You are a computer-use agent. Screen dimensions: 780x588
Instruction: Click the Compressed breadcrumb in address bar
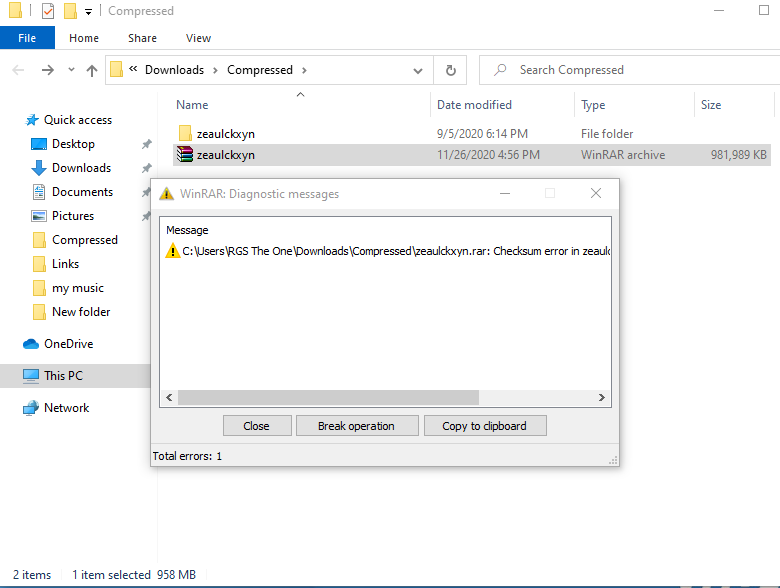tap(260, 70)
